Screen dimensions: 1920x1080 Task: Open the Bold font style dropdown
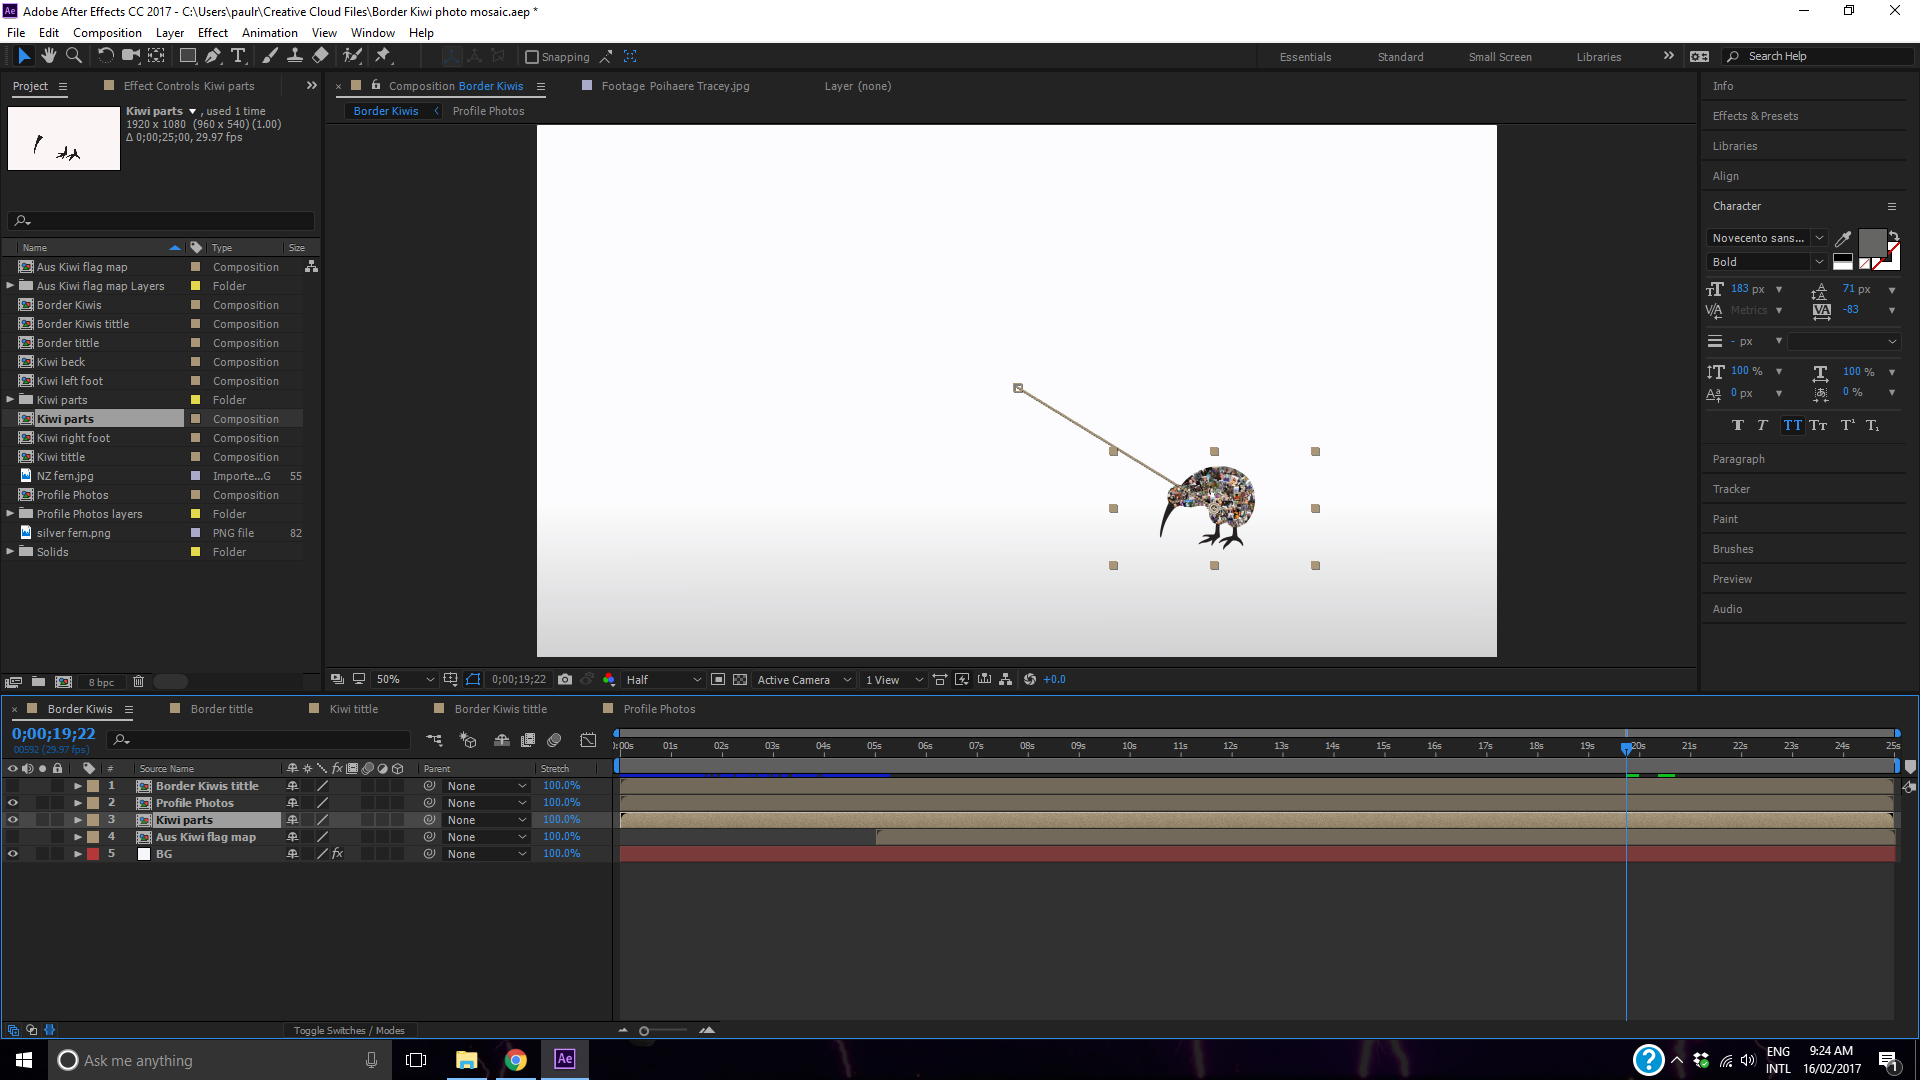1767,262
